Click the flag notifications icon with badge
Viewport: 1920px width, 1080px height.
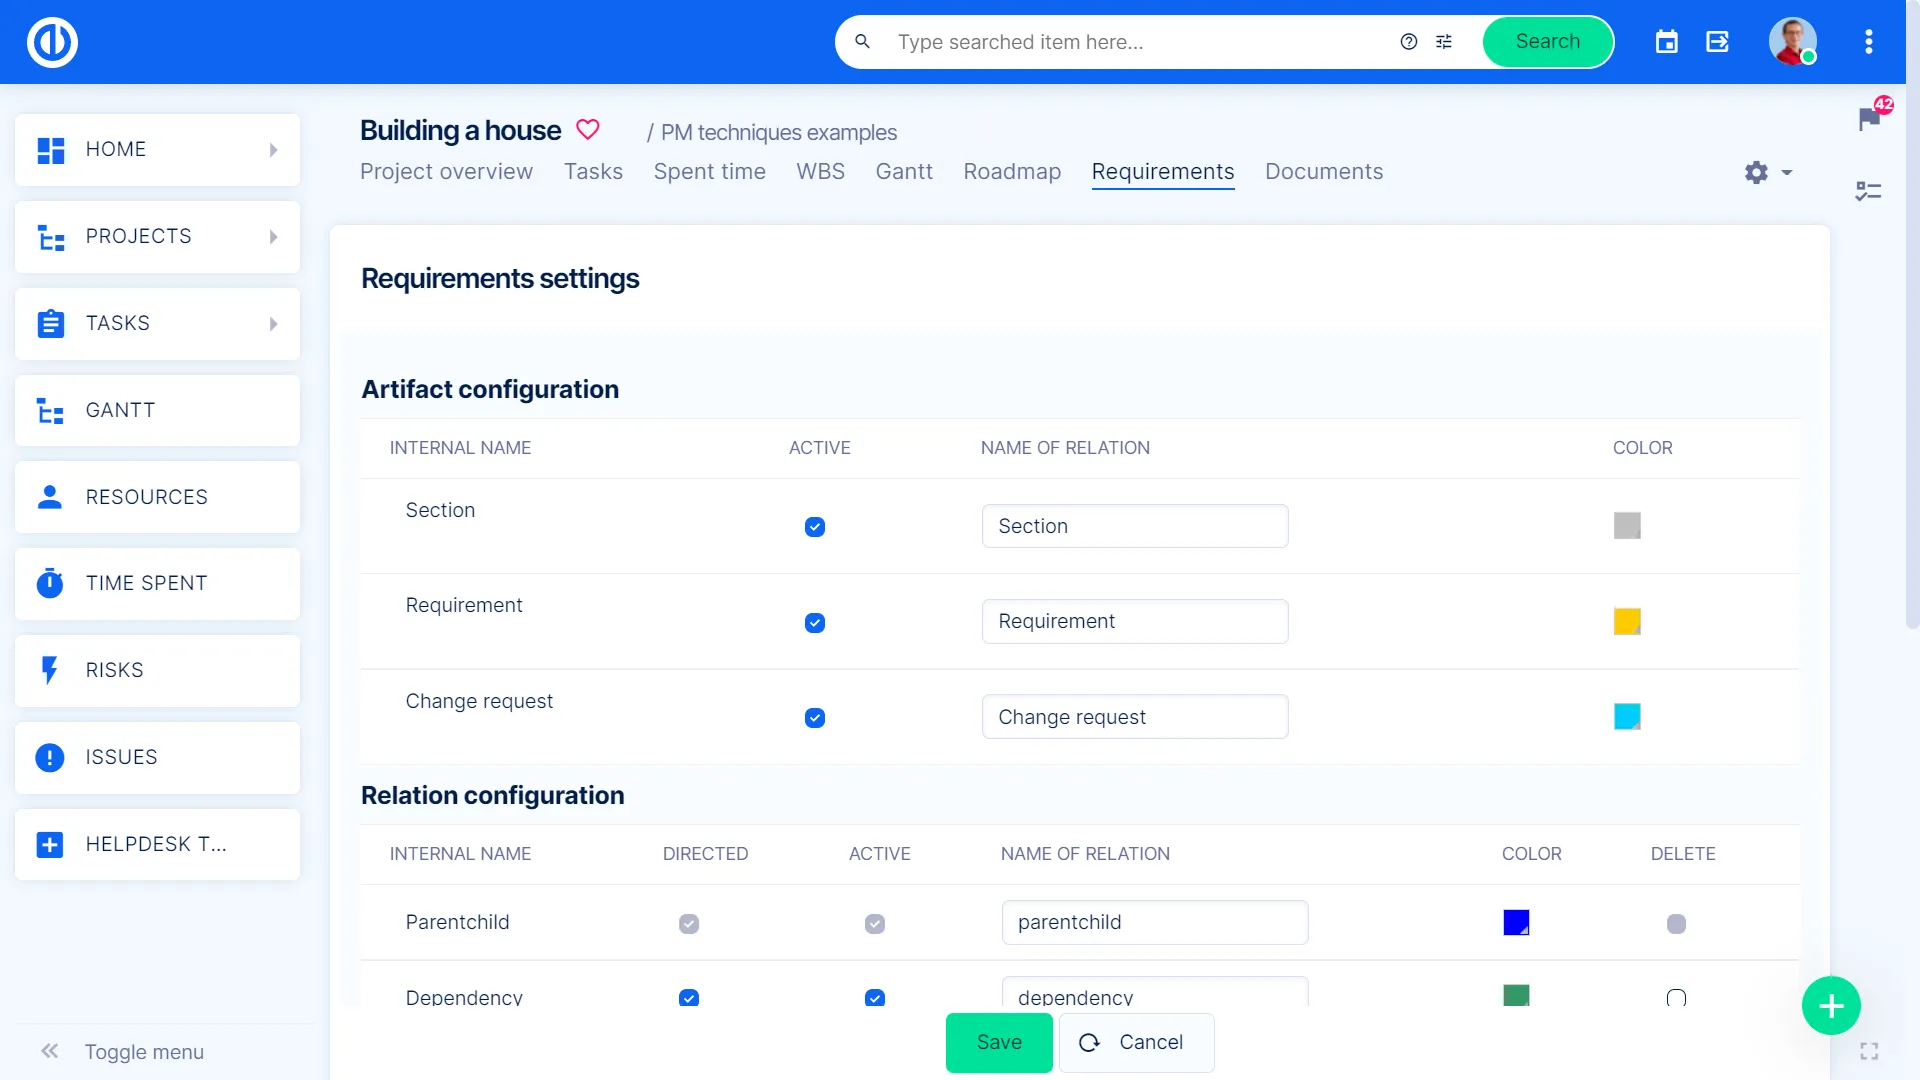[x=1869, y=119]
